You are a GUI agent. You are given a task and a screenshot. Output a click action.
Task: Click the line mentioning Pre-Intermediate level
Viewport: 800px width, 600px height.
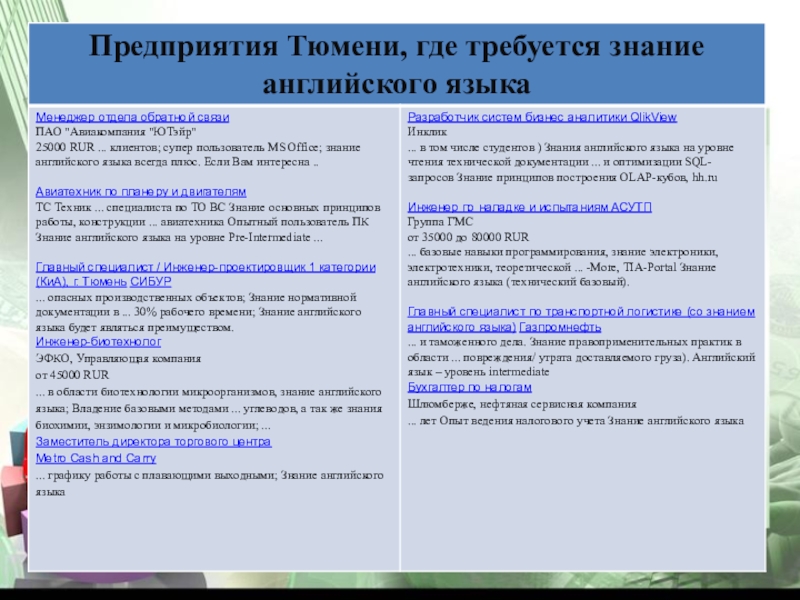[x=179, y=238]
